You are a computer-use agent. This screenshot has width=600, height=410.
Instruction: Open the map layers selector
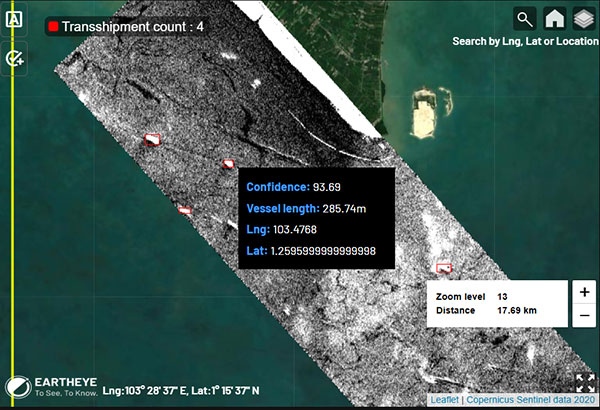(583, 18)
